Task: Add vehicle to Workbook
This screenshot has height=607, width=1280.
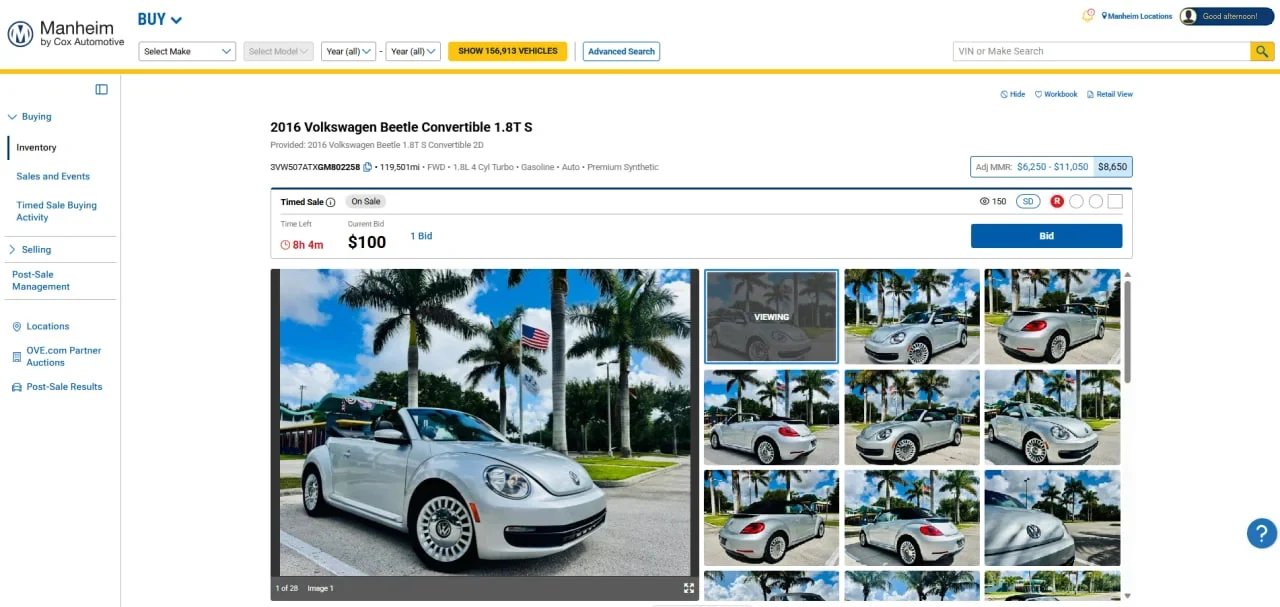Action: coord(1056,94)
